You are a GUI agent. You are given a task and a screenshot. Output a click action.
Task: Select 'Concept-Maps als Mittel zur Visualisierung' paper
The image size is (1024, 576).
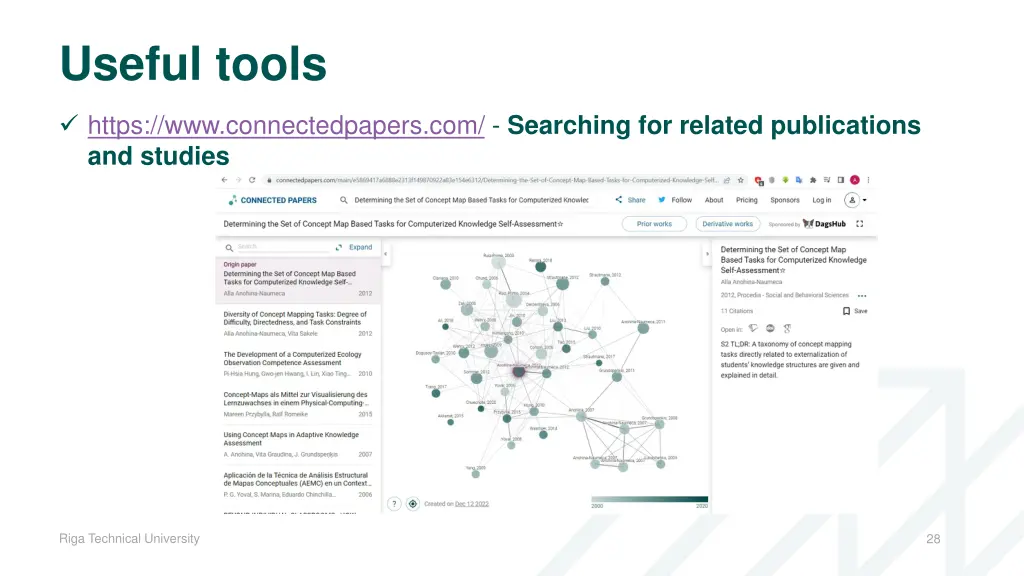tap(298, 404)
